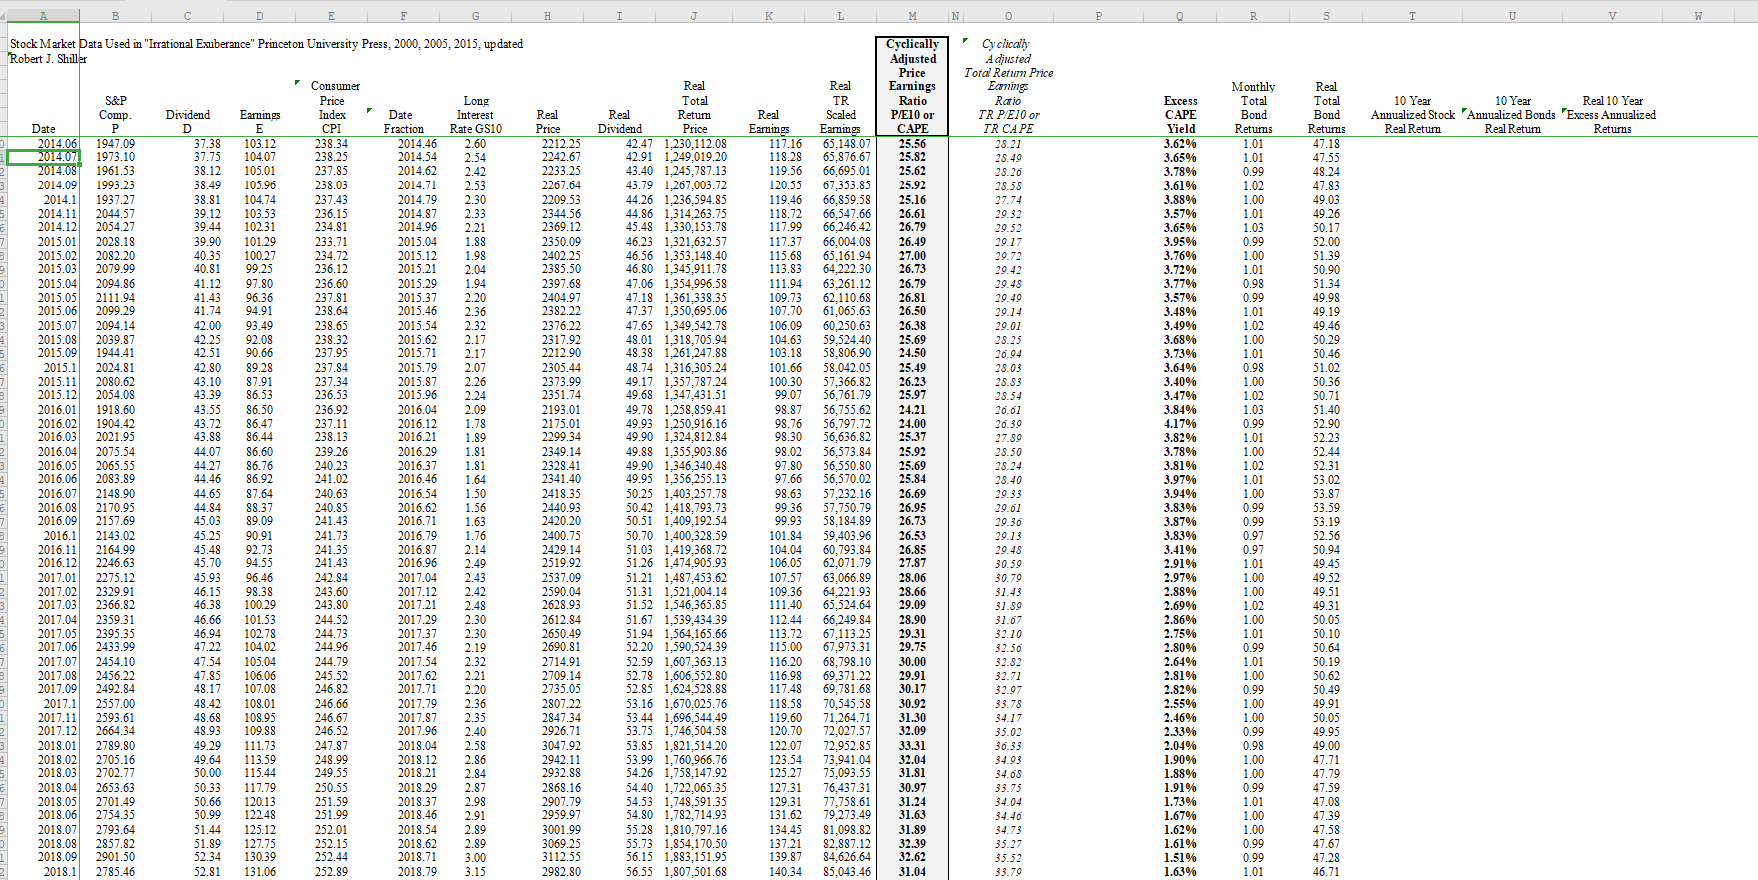The image size is (1758, 880).
Task: Click the "Real Total Return Price" heading cell
Action: click(x=694, y=108)
